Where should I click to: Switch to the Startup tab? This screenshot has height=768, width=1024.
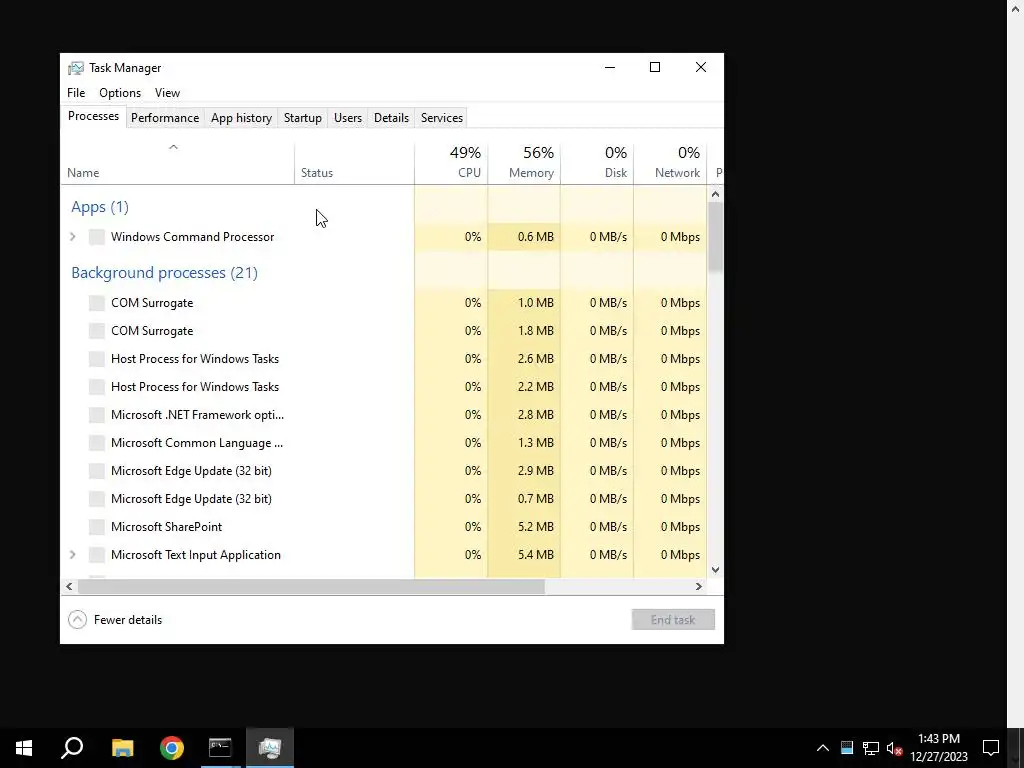click(302, 118)
